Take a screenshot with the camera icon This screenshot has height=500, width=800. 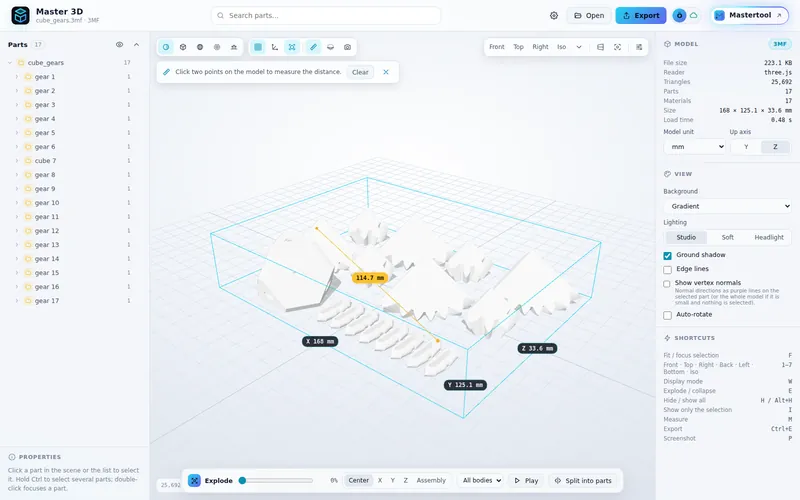(x=347, y=47)
